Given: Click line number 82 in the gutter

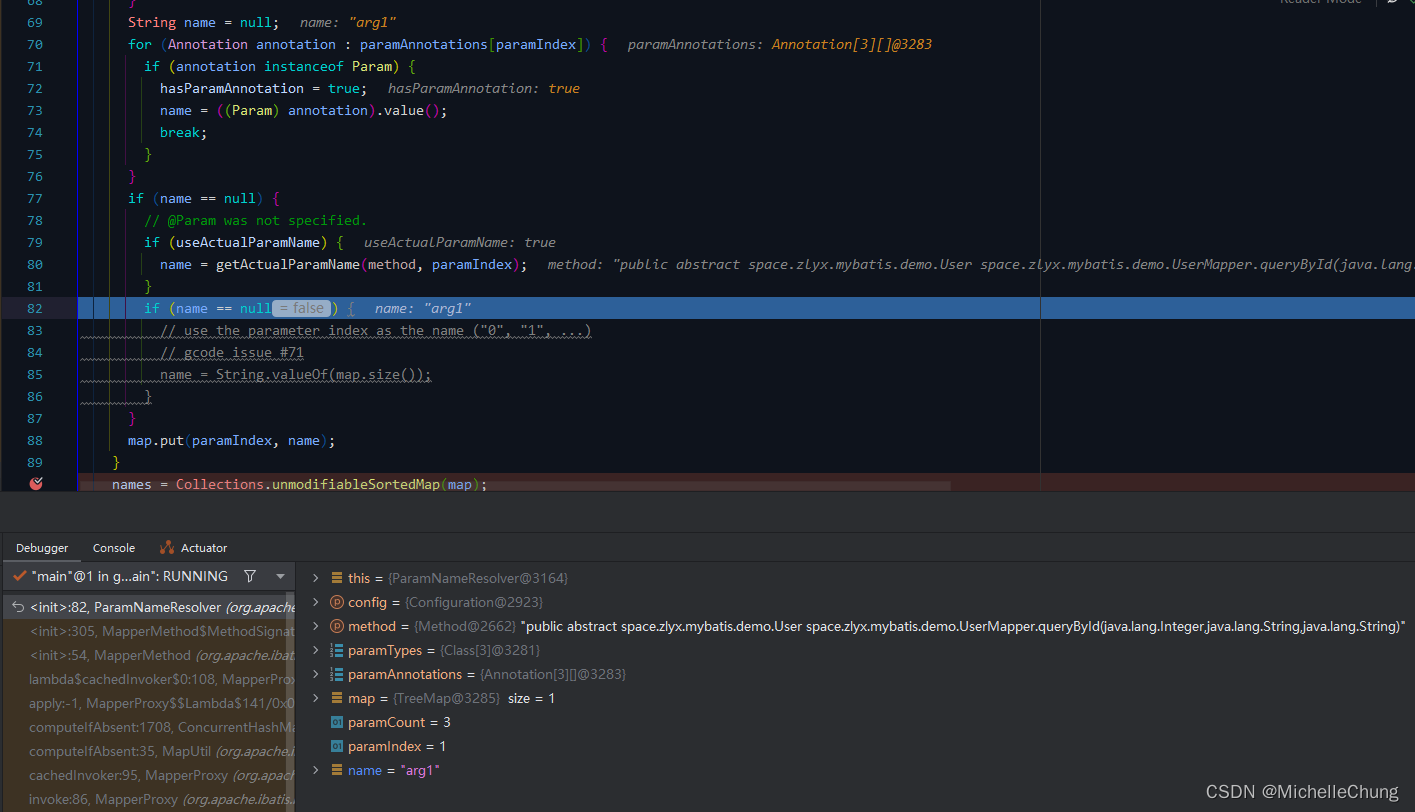Looking at the screenshot, I should (x=35, y=308).
